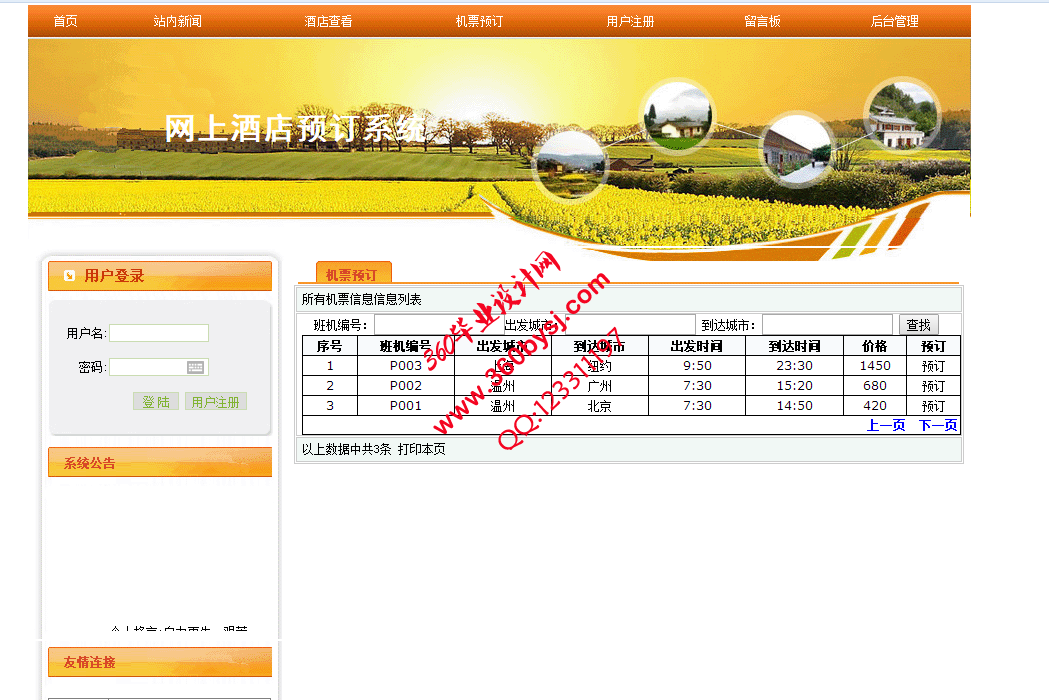Click the 7:30 departure time in P002 row
Image resolution: width=1049 pixels, height=700 pixels.
tap(696, 386)
